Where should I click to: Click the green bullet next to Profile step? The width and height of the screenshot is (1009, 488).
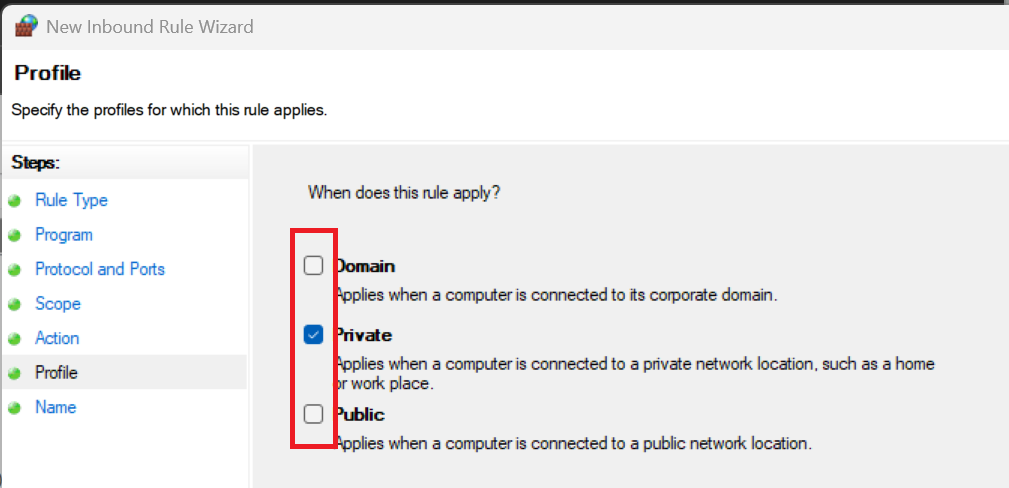pos(14,374)
